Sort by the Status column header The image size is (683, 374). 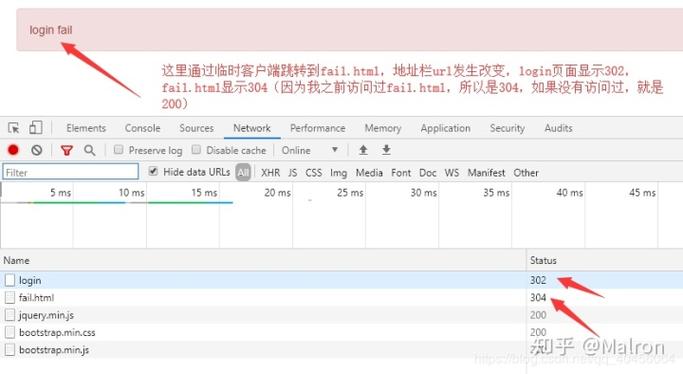(x=605, y=260)
